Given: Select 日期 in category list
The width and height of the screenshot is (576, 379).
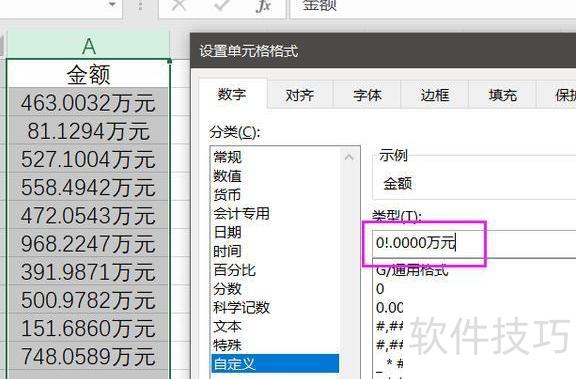Looking at the screenshot, I should coord(275,232).
